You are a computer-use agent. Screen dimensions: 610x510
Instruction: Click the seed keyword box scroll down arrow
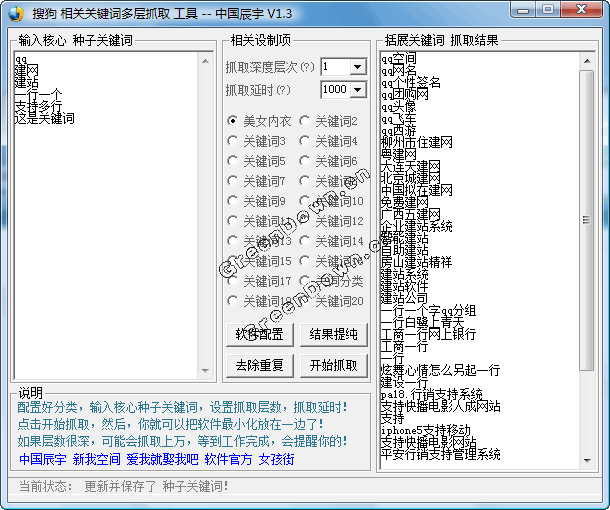205,371
